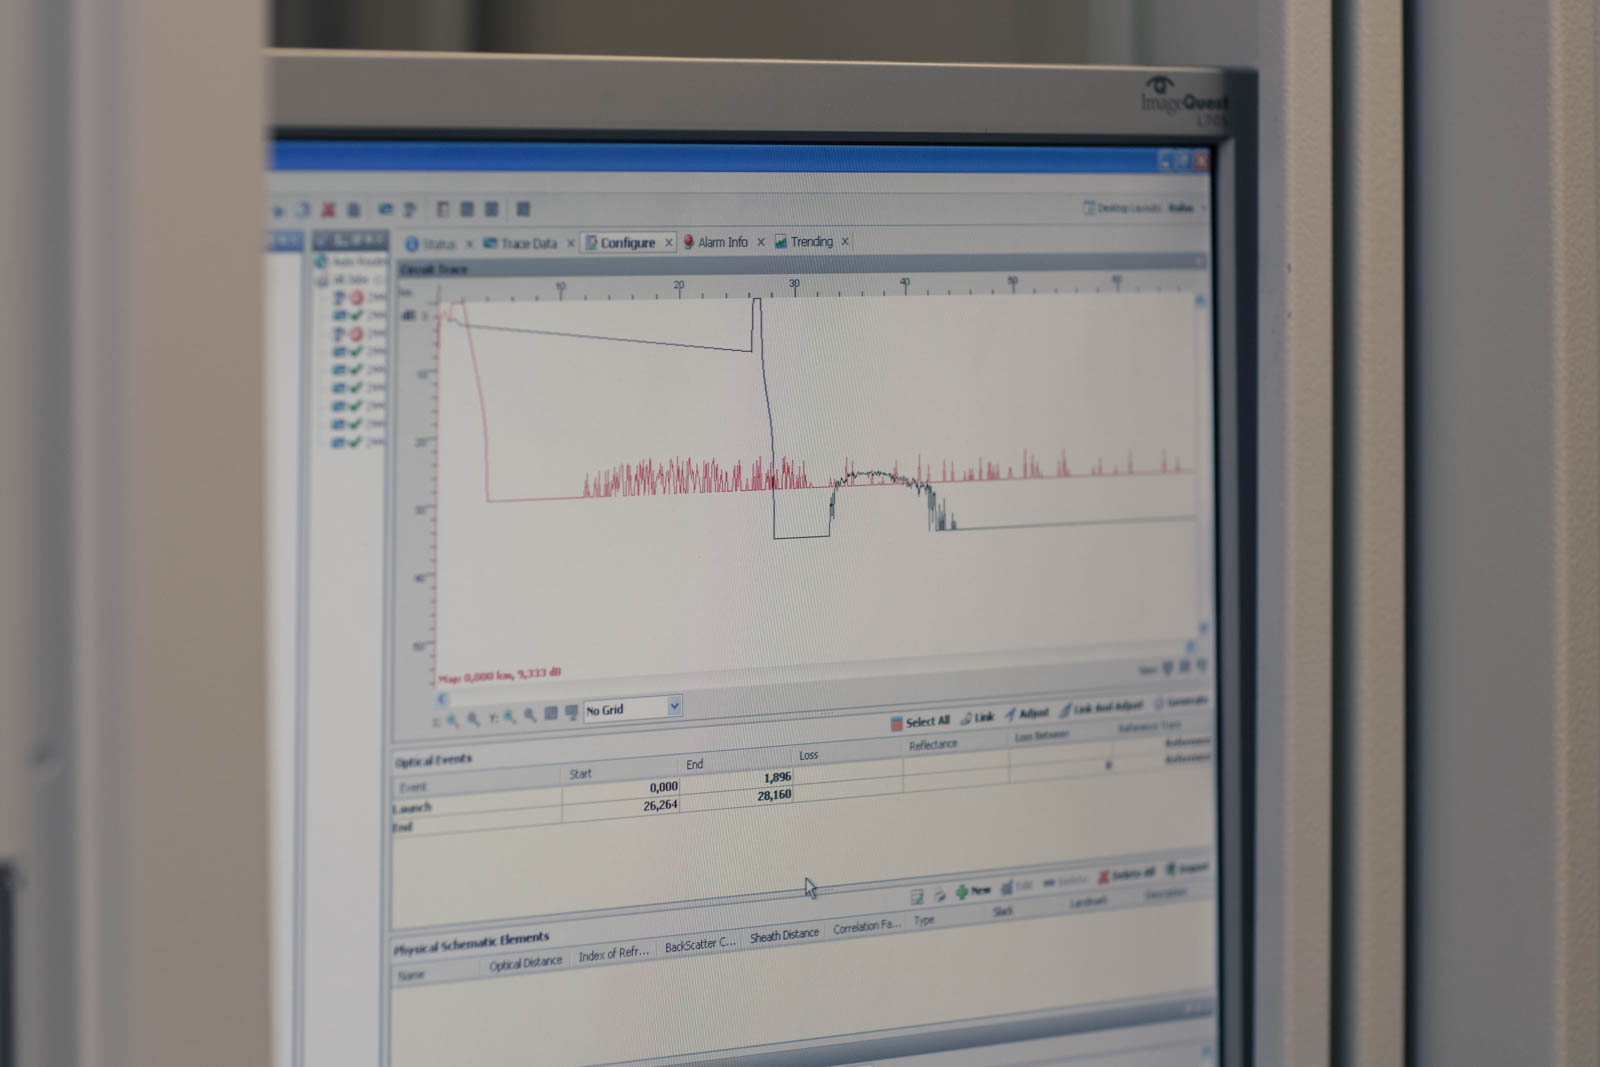Click the Sheath Distance column header
The height and width of the screenshot is (1067, 1600).
(784, 935)
